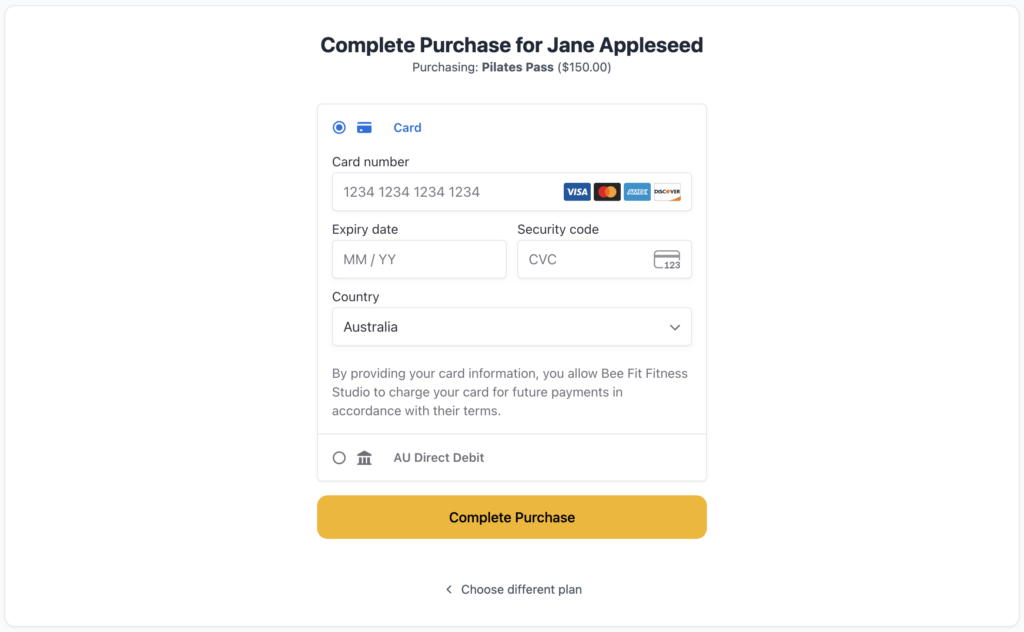1024x632 pixels.
Task: Switch to the AU Direct Debit option label
Action: (438, 458)
